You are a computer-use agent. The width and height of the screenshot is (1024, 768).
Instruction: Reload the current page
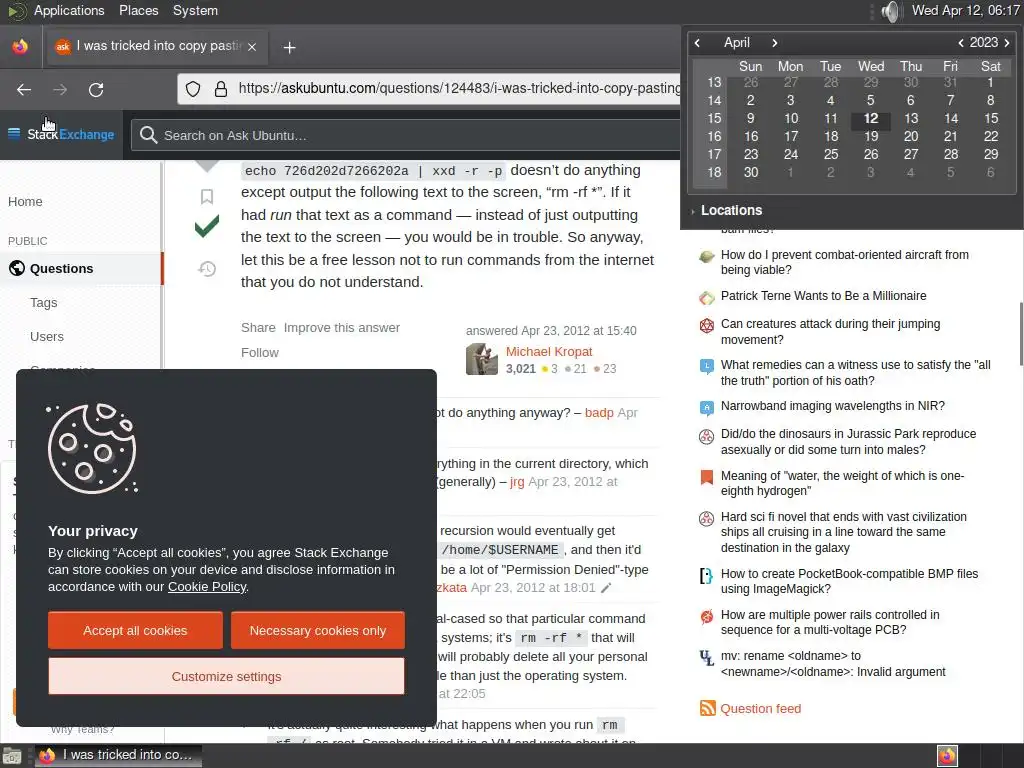point(96,89)
